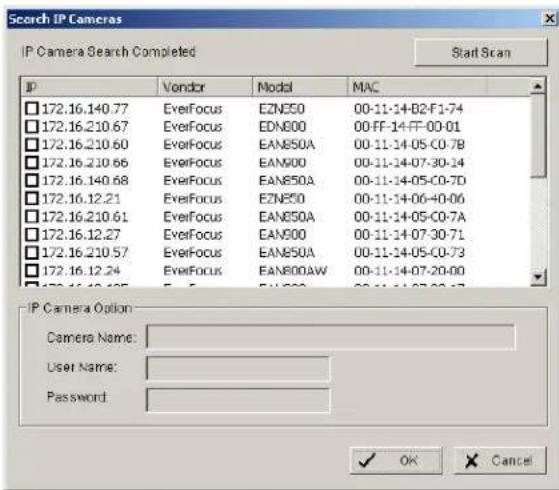
Task: Select MAC address 00-11-14-06-40-06
Action: (409, 199)
